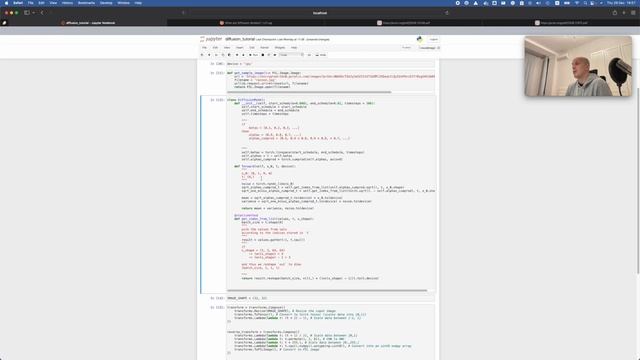The image size is (640, 360).
Task: Click the Logout button
Action: pos(433,40)
